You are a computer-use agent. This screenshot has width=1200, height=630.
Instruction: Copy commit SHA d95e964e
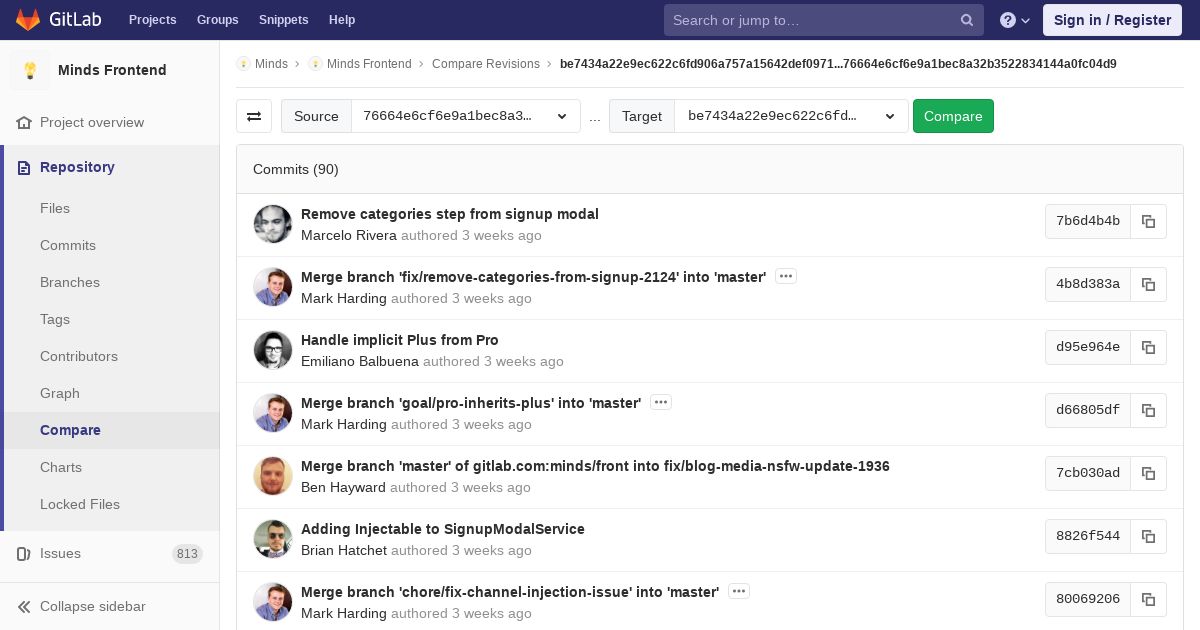[x=1148, y=347]
